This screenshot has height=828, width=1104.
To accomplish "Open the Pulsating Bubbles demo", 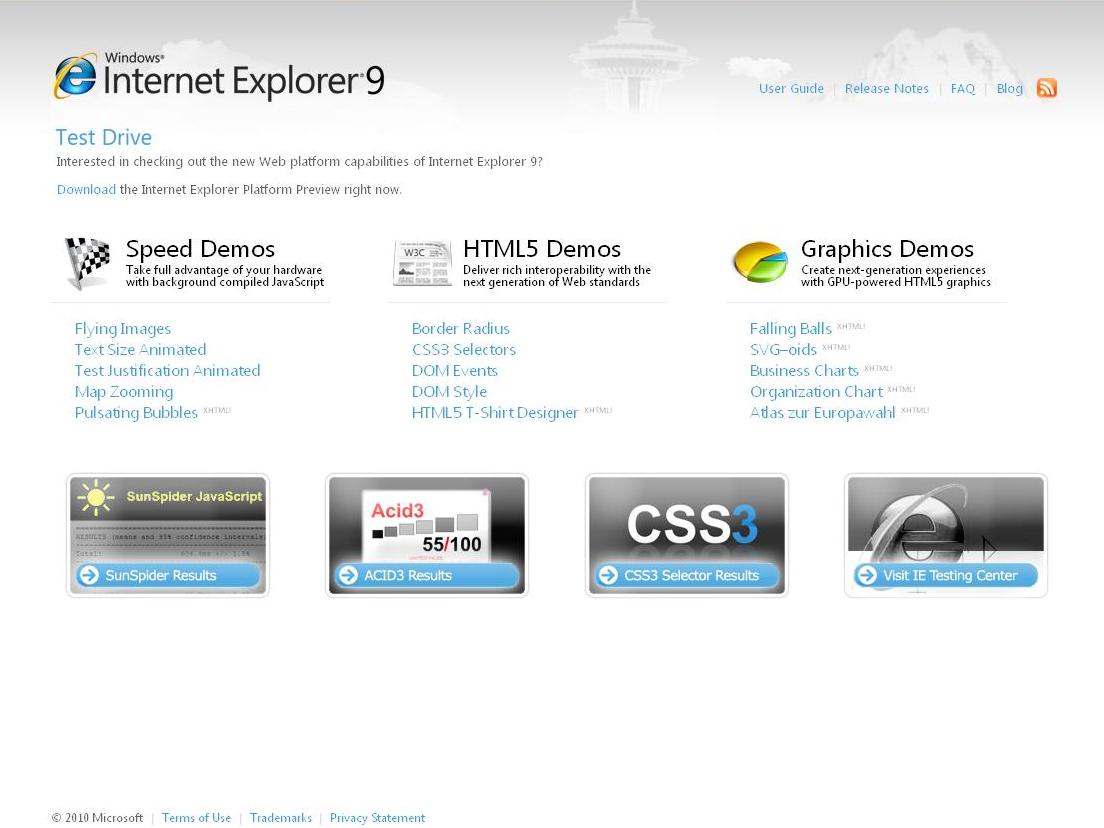I will click(x=136, y=413).
